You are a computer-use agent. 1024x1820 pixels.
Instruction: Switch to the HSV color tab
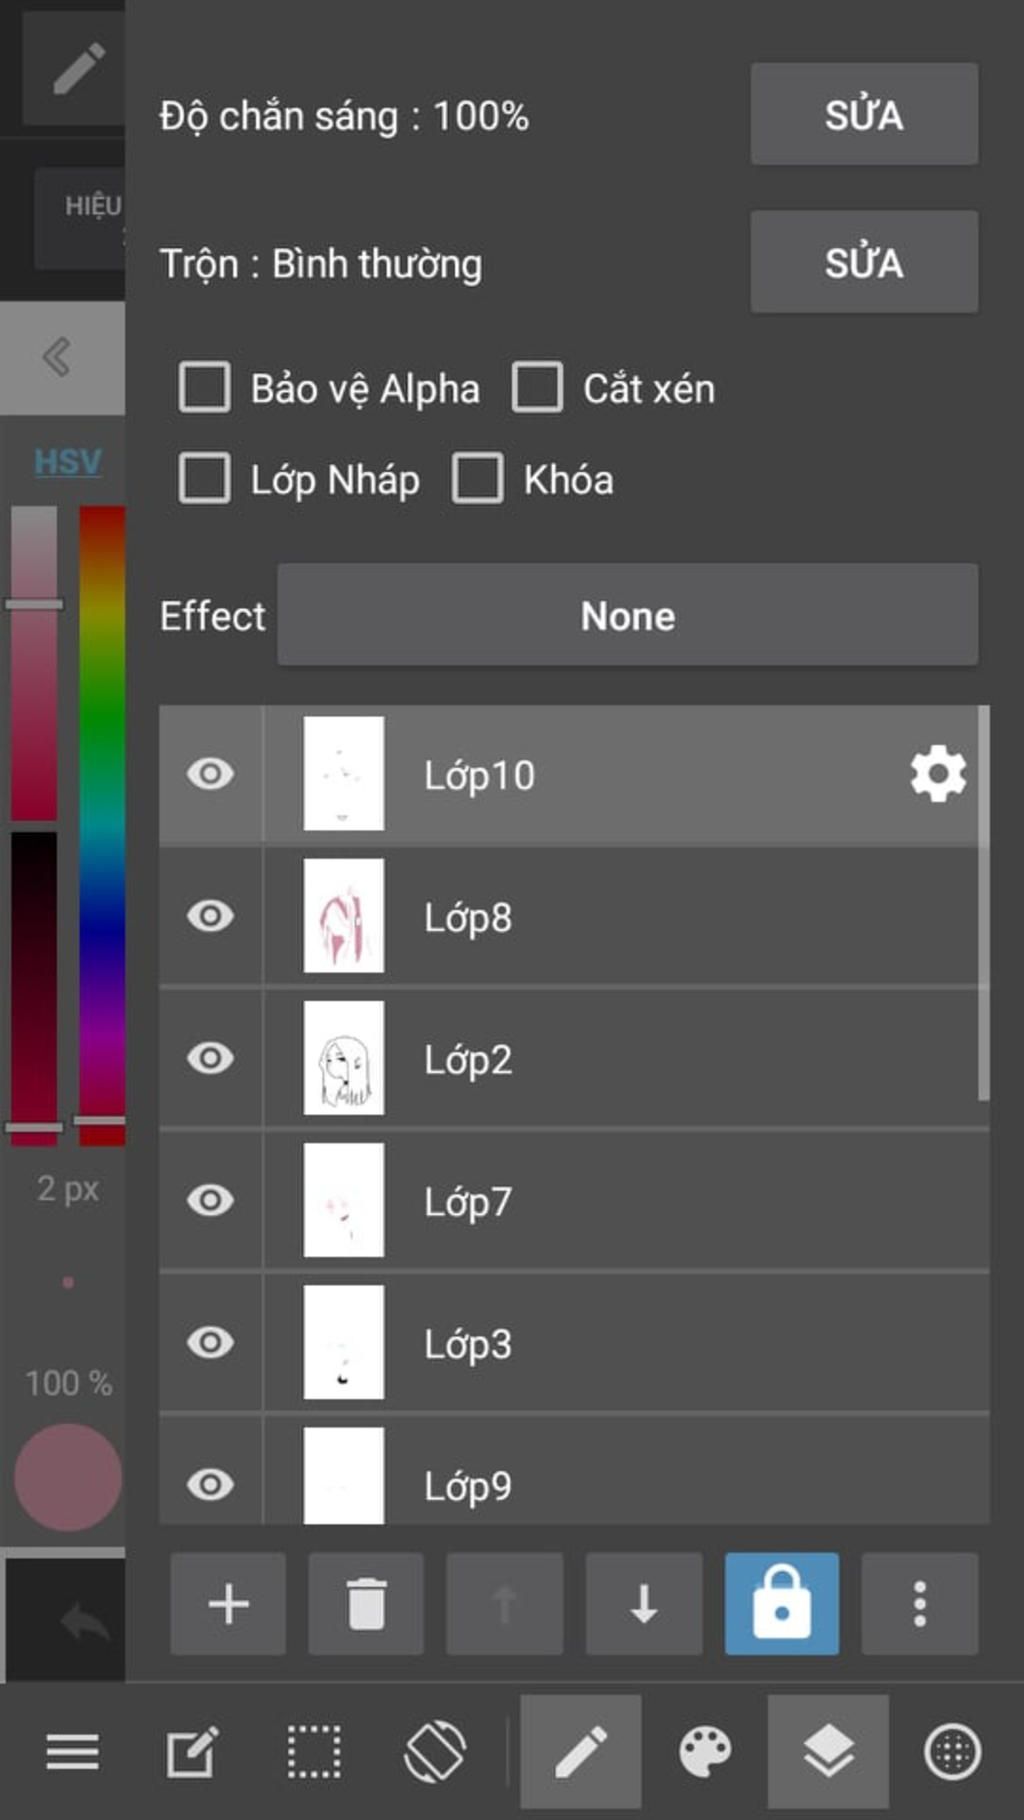(68, 461)
